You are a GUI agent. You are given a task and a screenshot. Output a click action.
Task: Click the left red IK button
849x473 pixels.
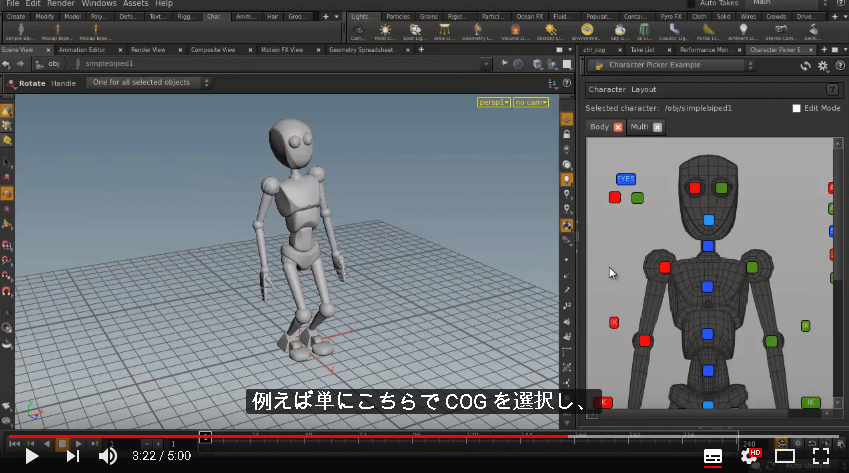[x=614, y=323]
